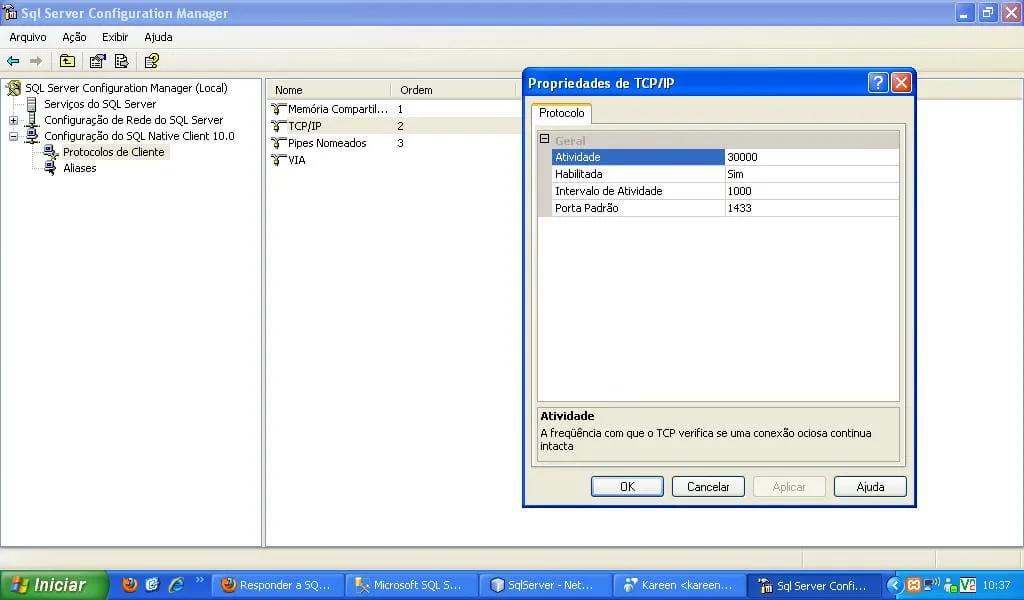This screenshot has width=1024, height=600.
Task: Click the Ajuda button in dialog
Action: coord(870,486)
